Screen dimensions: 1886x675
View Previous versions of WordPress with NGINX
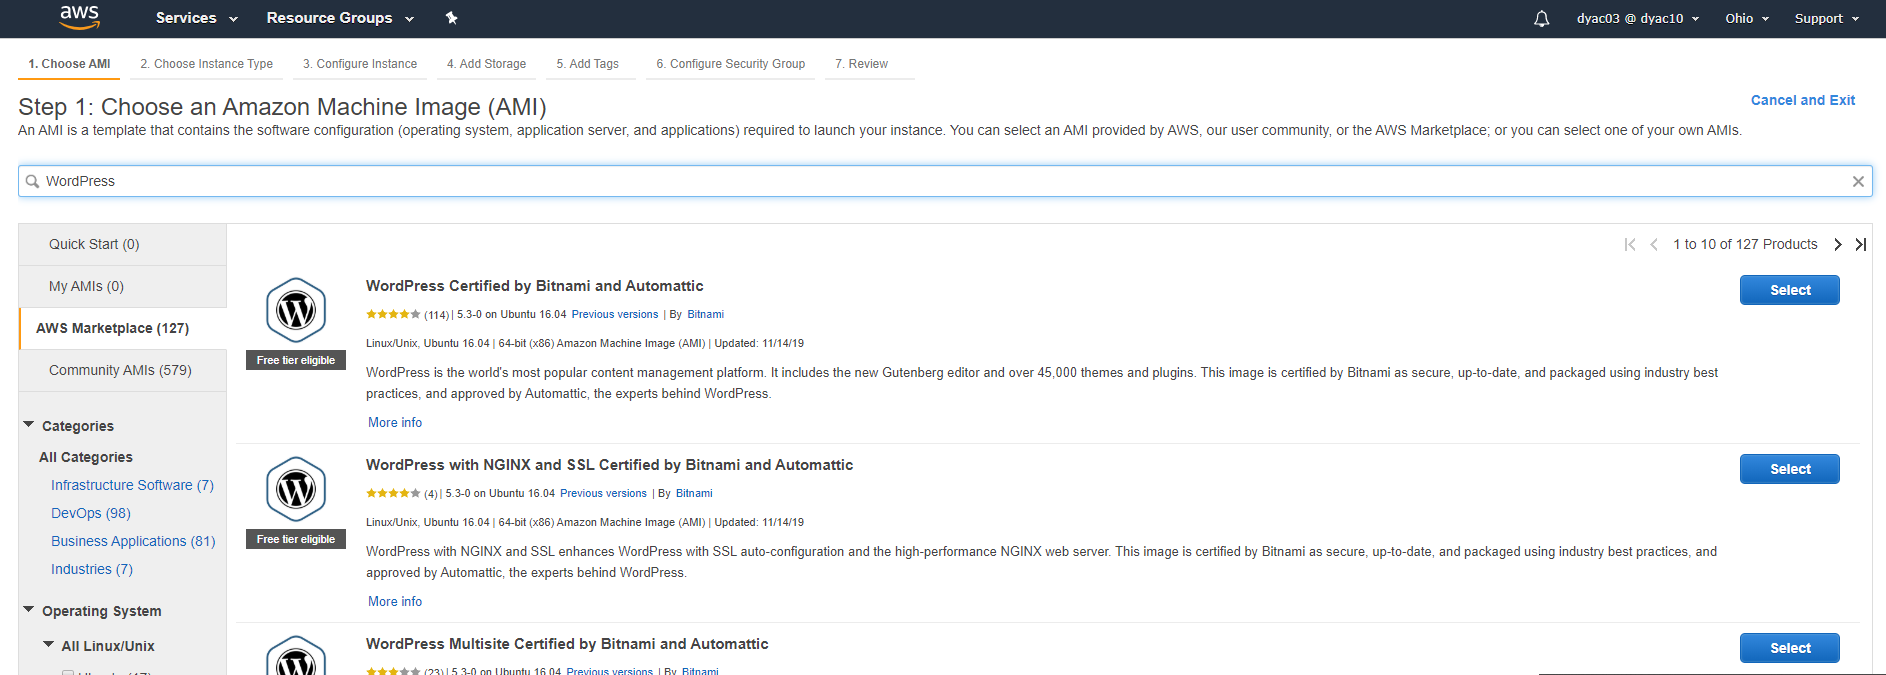(x=603, y=493)
